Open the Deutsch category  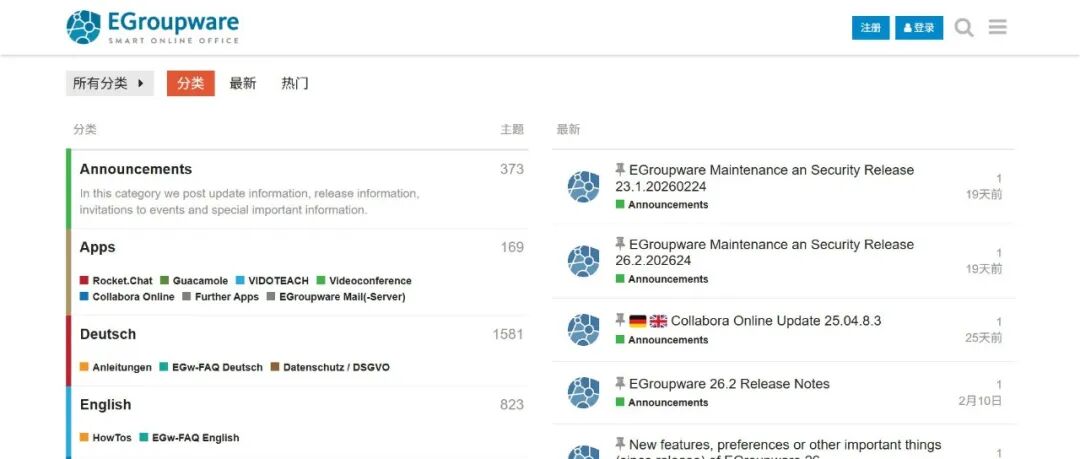pos(107,334)
